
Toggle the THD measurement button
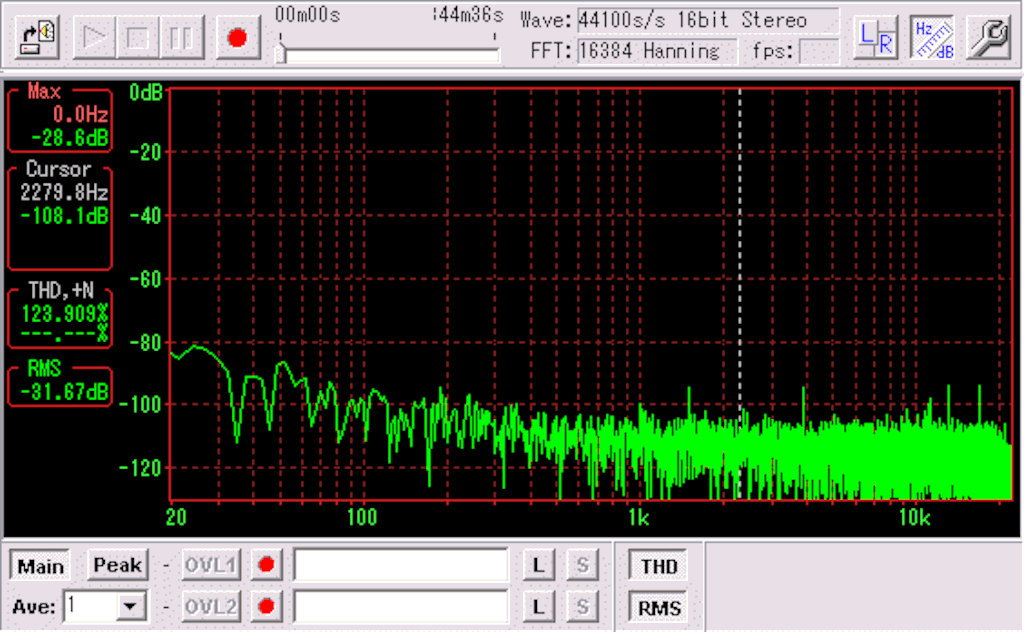pyautogui.click(x=658, y=565)
